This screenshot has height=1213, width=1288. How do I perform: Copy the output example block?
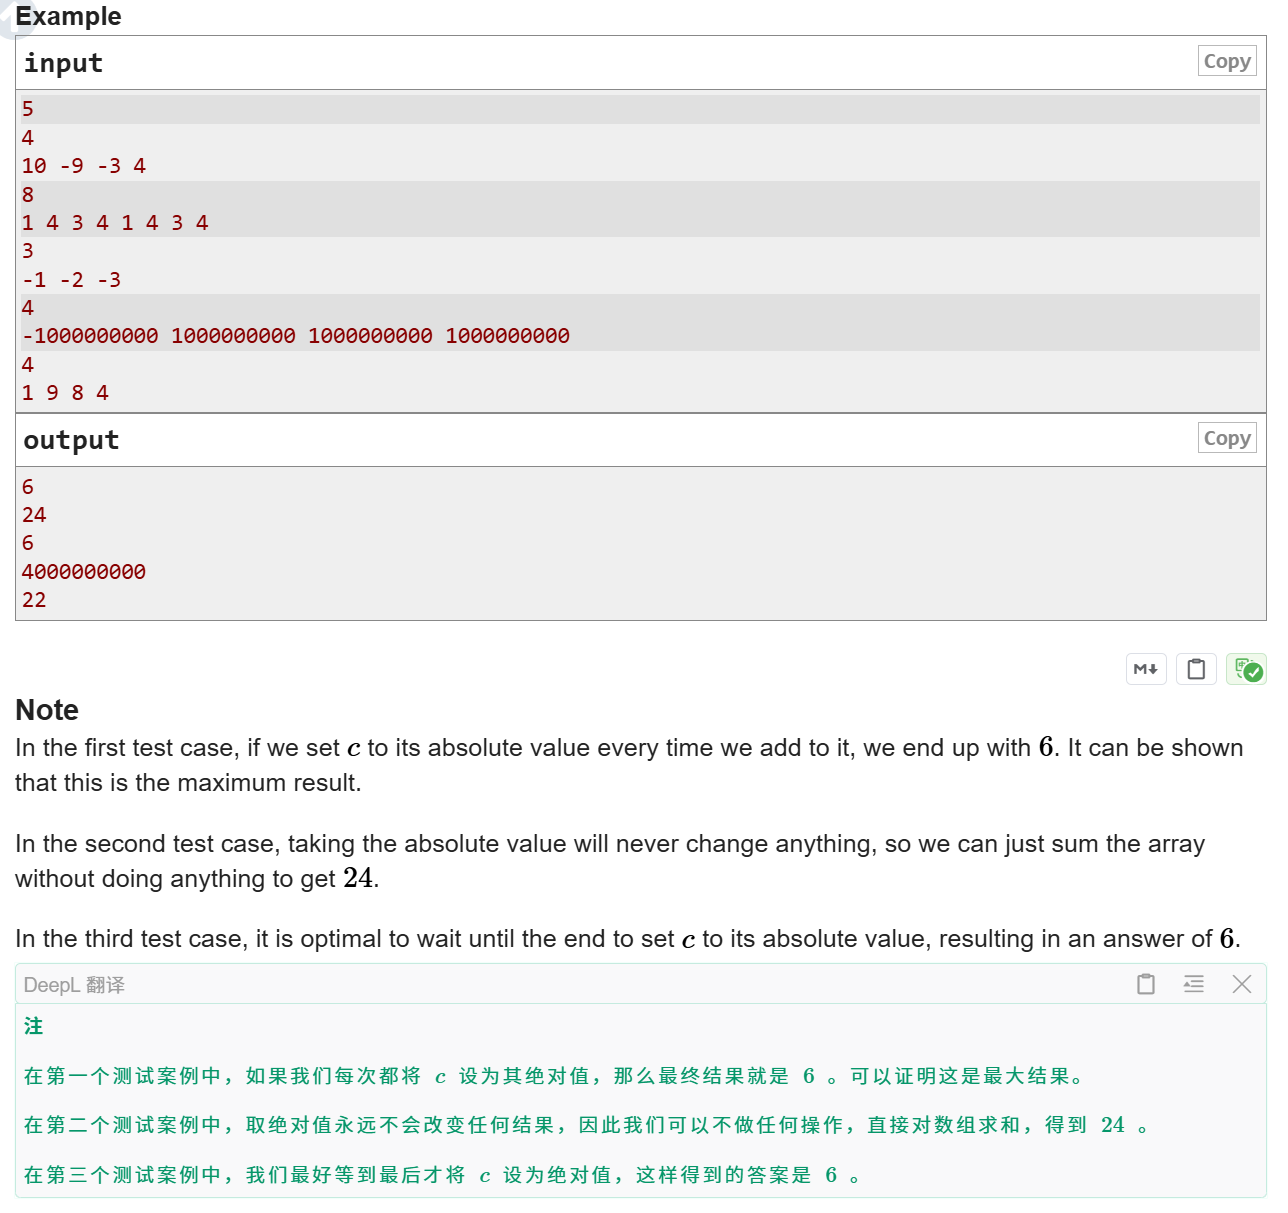tap(1226, 438)
